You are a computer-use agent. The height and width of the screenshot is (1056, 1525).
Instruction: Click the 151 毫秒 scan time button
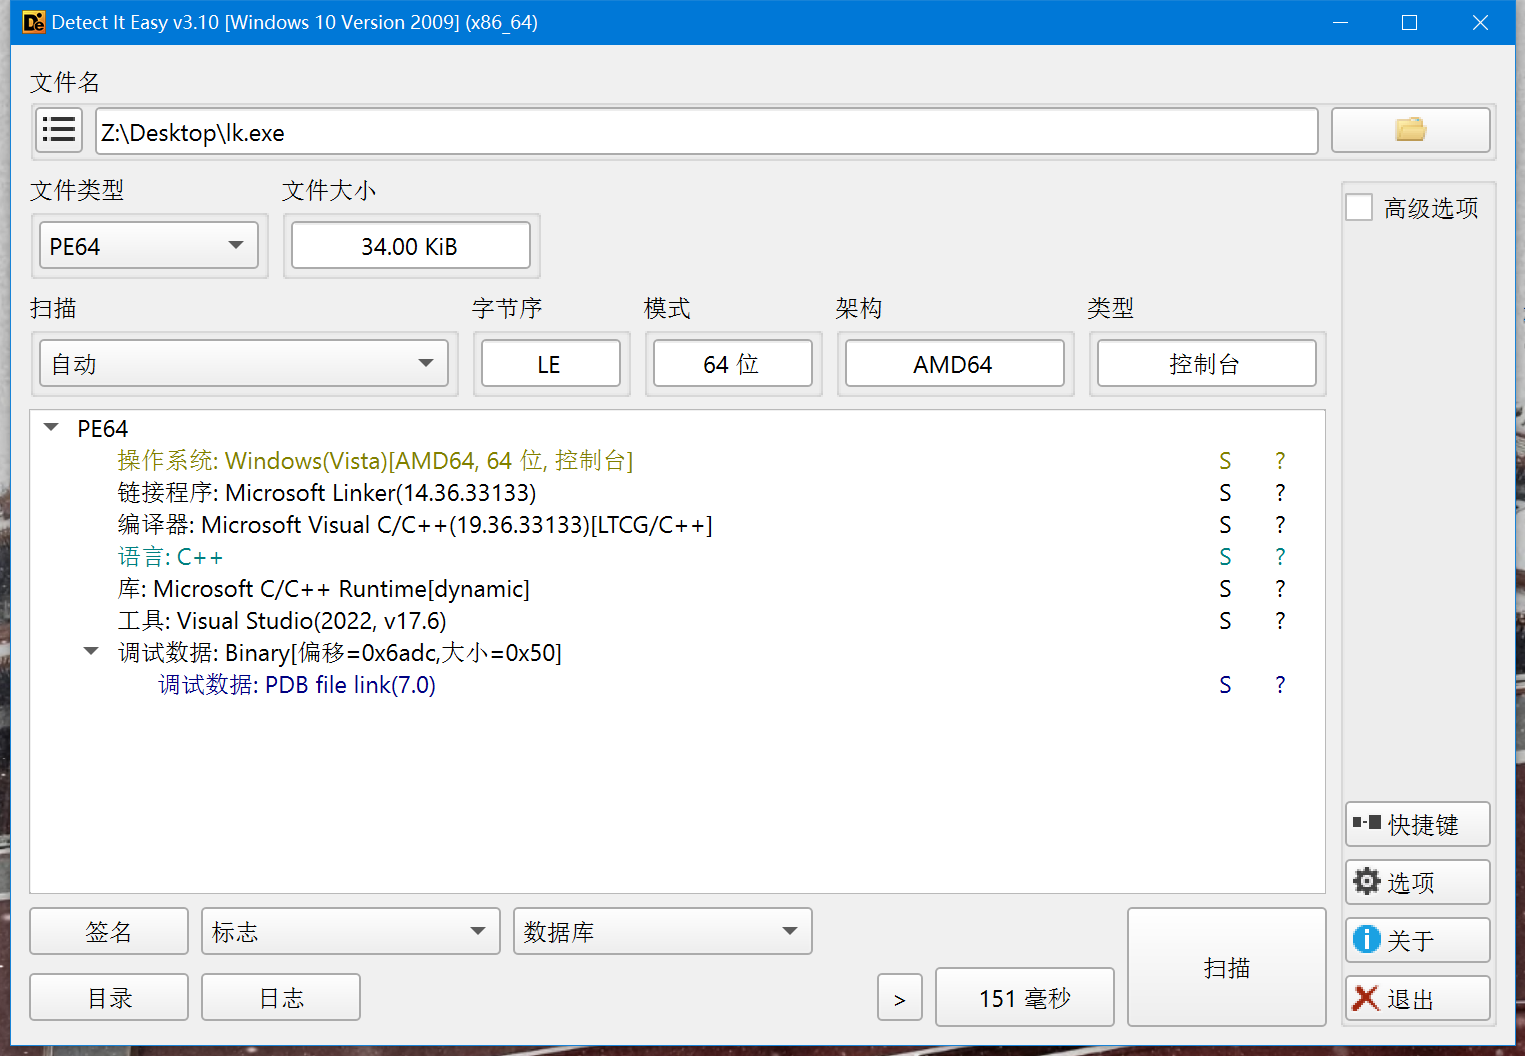click(1025, 997)
